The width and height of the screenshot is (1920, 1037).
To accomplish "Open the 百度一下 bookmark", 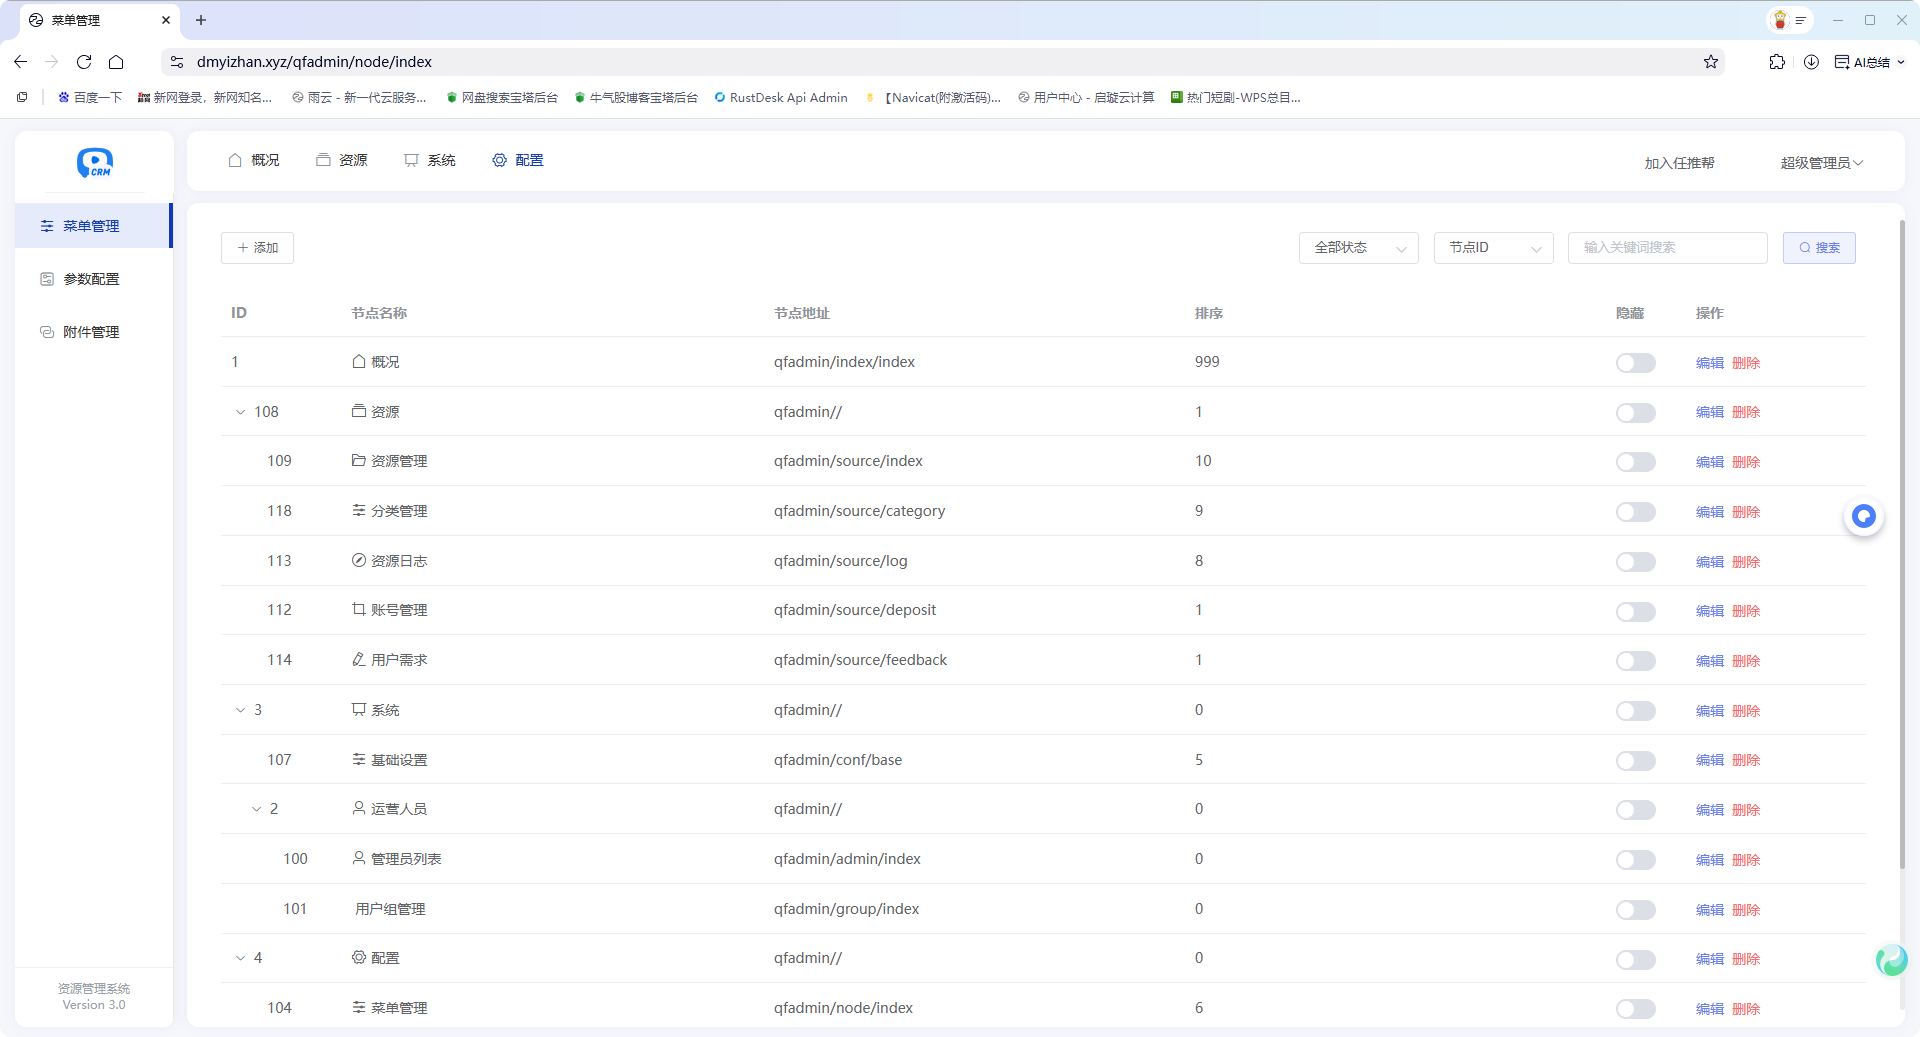I will (90, 97).
